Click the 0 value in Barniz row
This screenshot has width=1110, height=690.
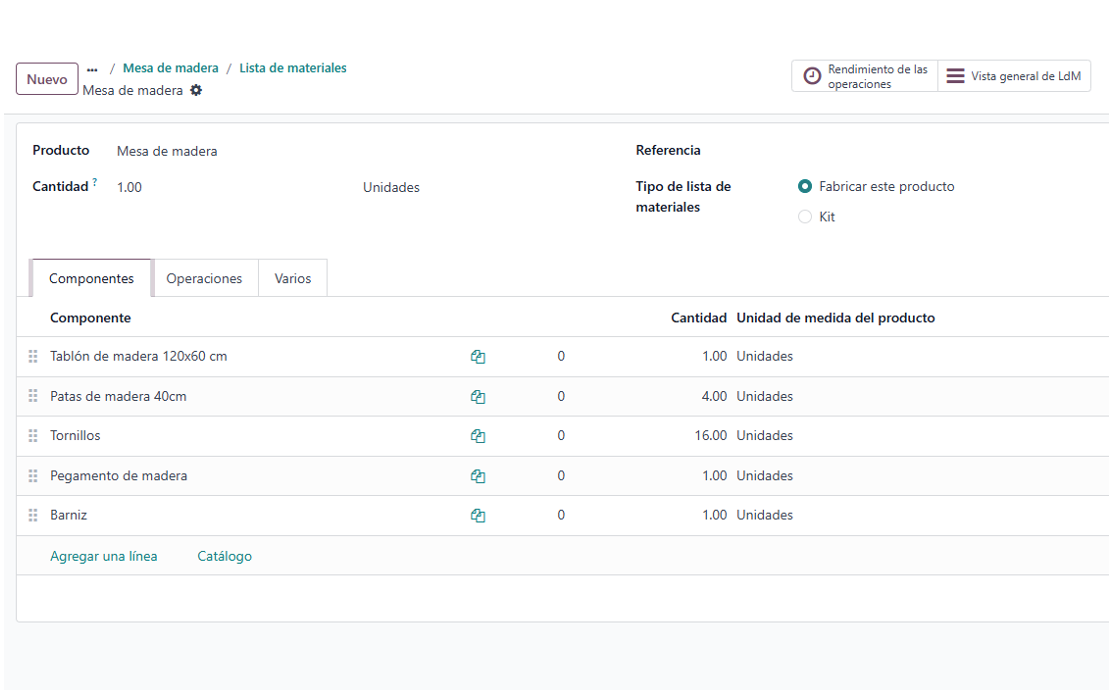[561, 515]
